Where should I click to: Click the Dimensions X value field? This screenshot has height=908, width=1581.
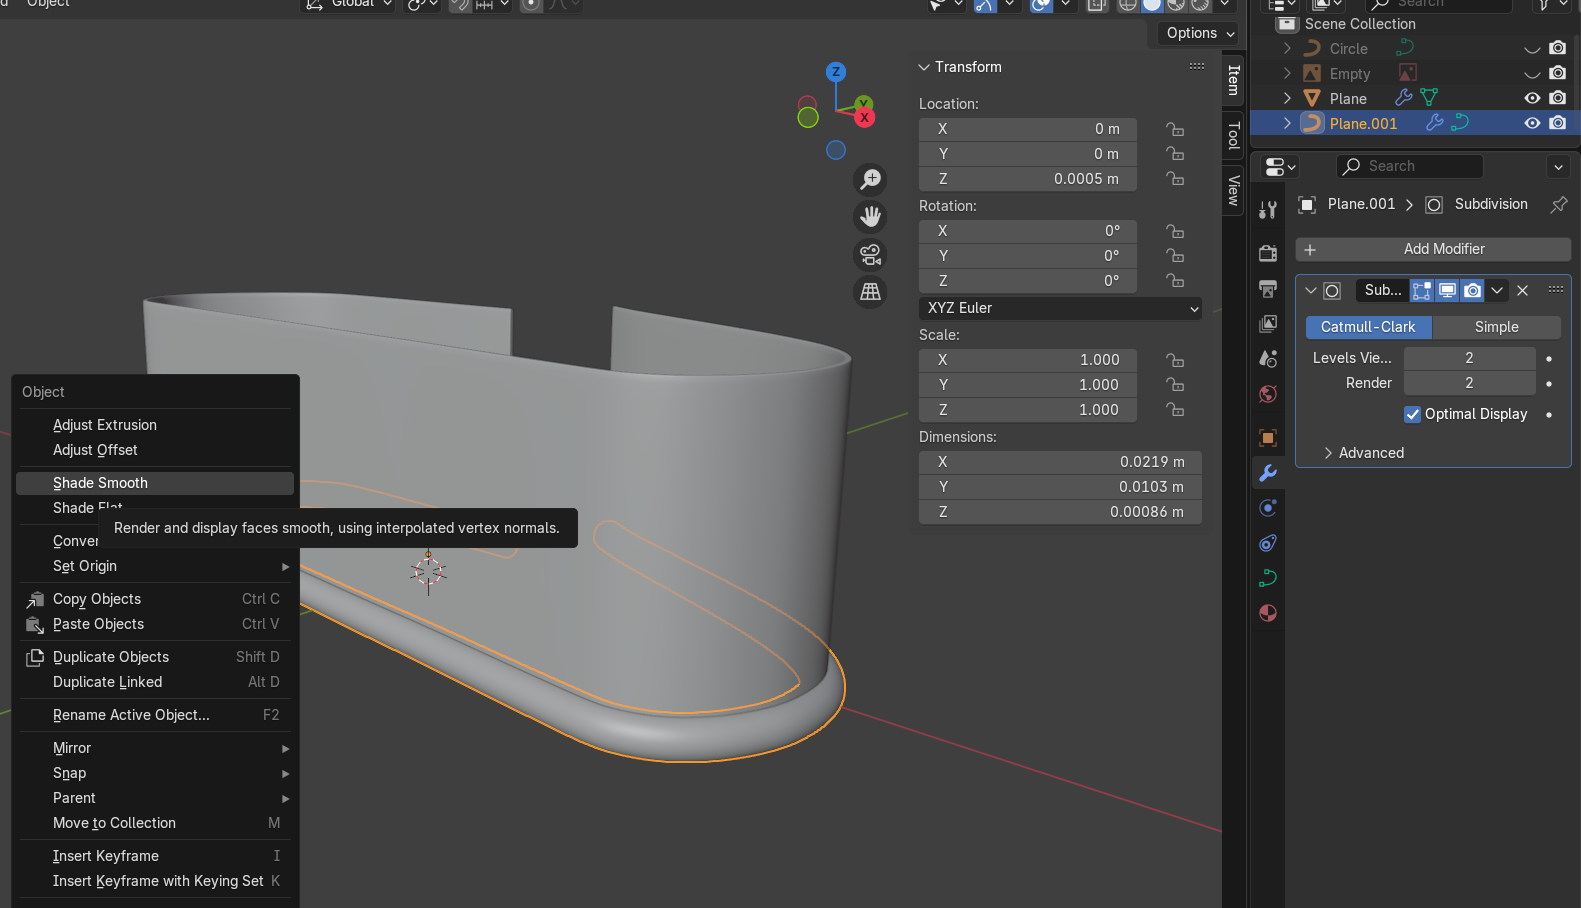[1060, 462]
